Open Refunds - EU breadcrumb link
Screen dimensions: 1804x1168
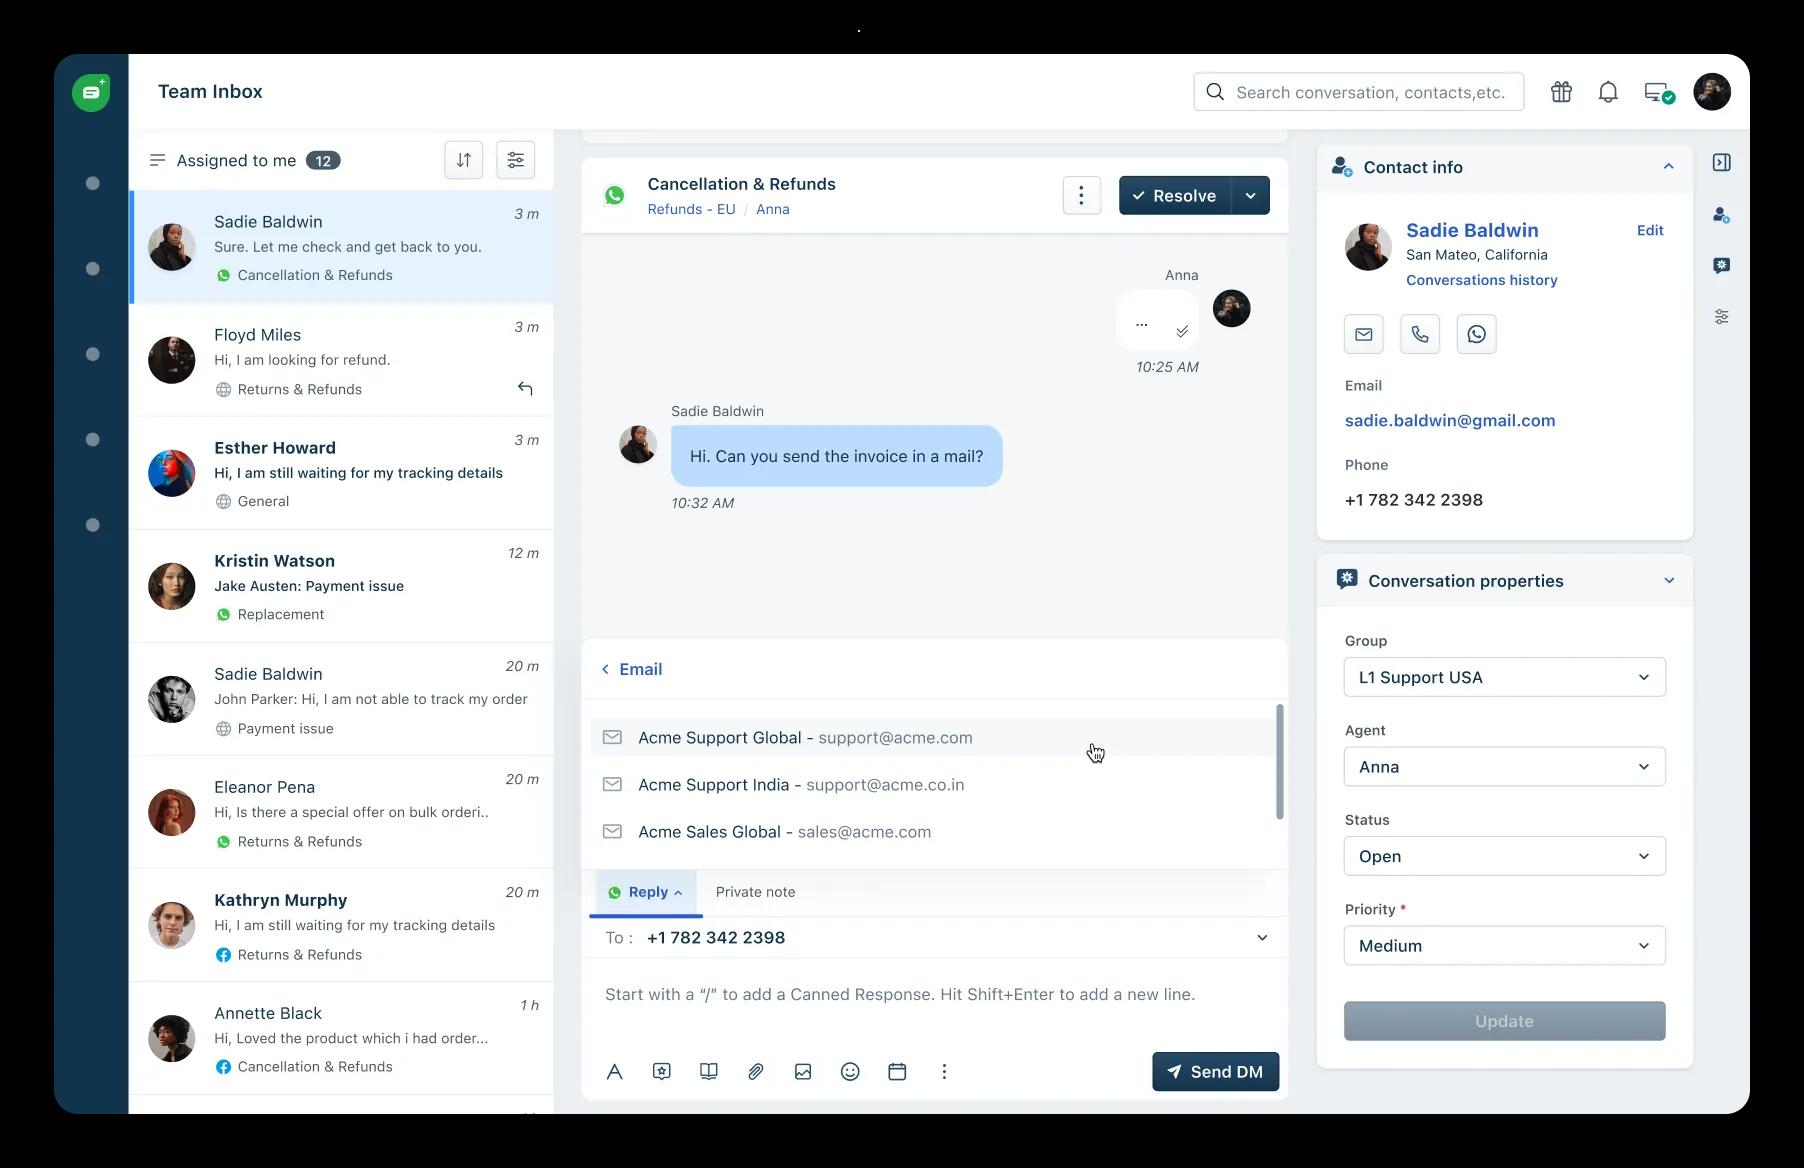point(691,209)
